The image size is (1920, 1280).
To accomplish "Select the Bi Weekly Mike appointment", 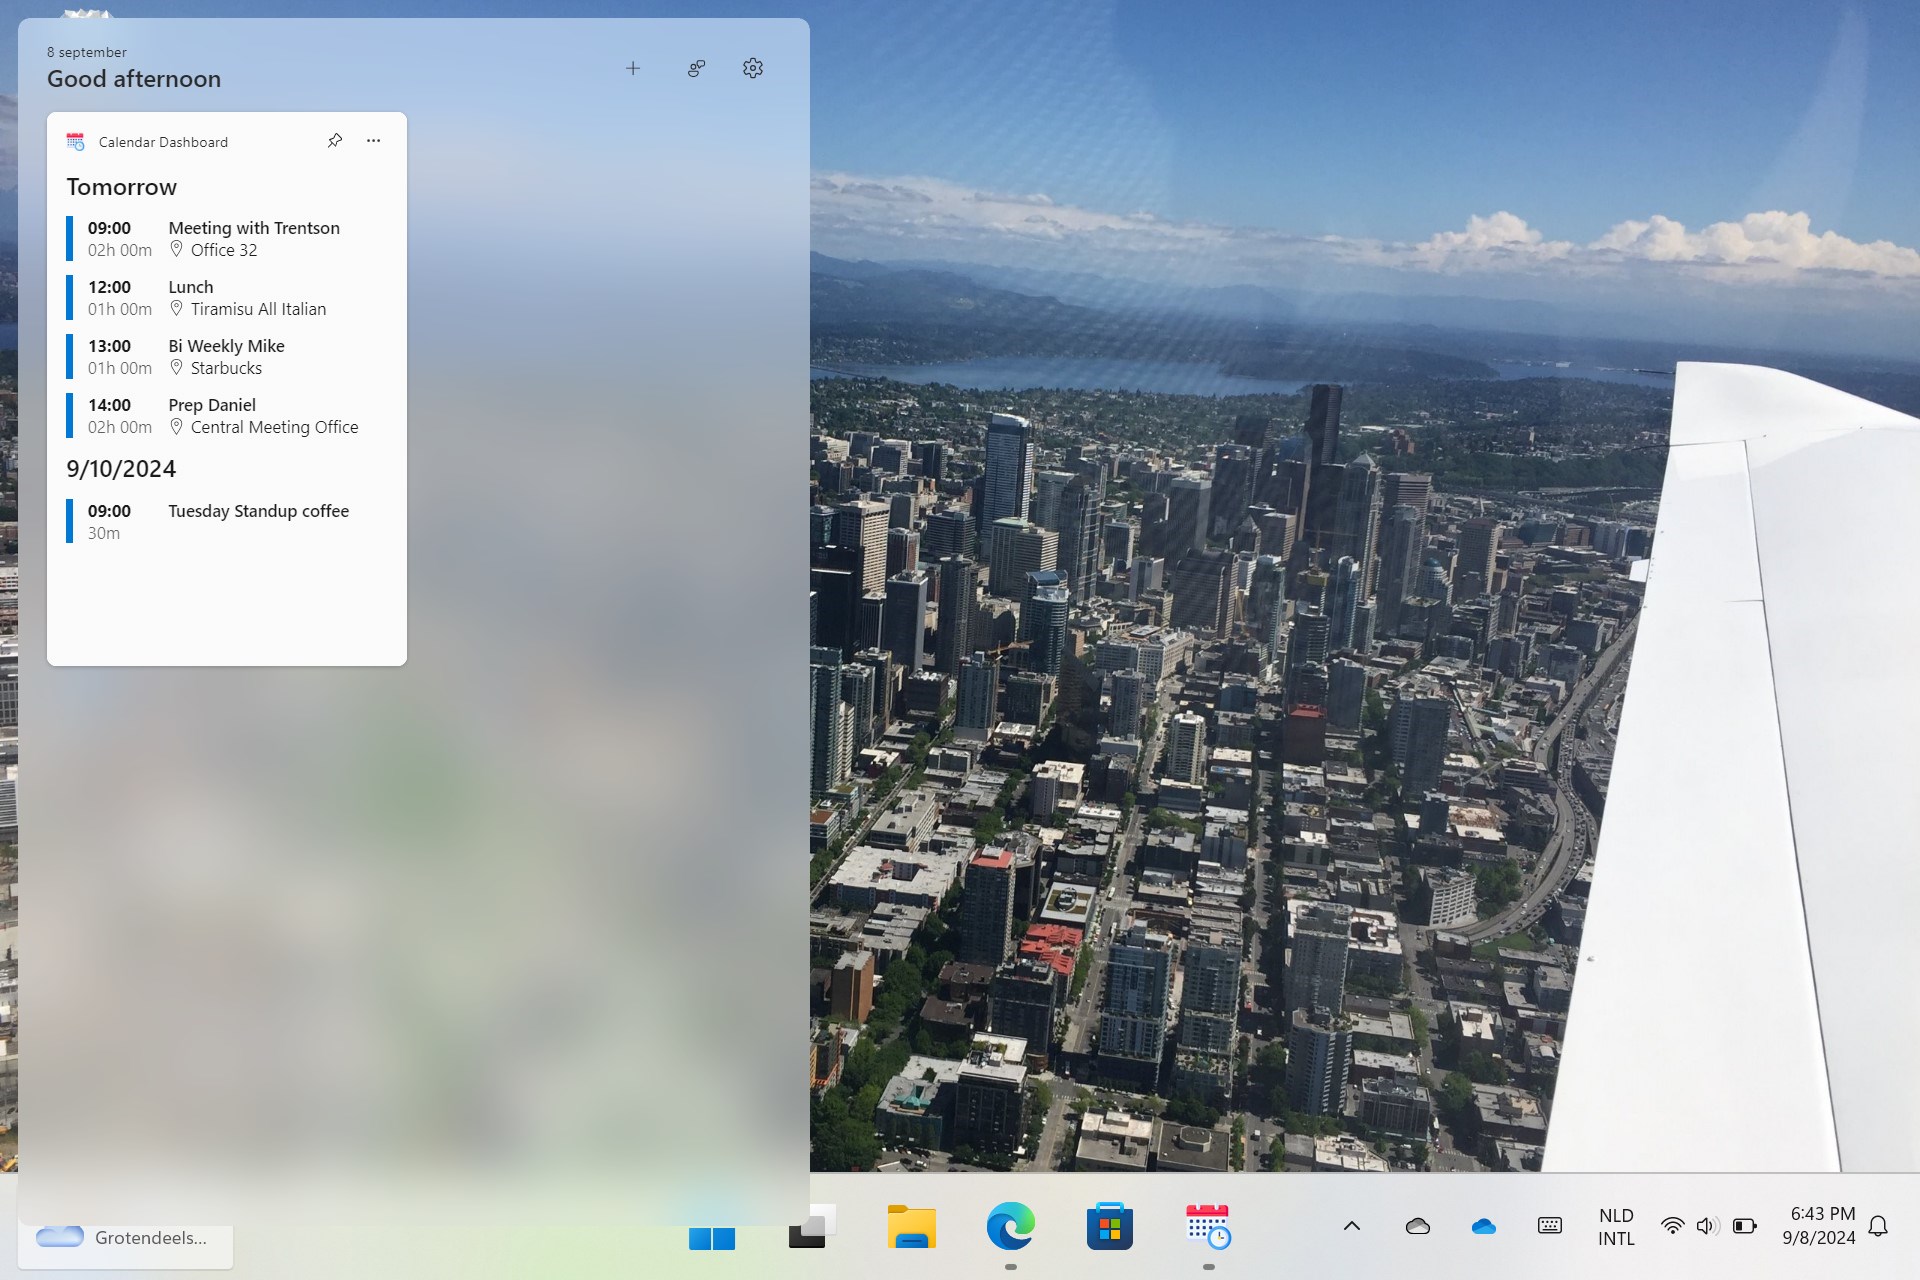I will [x=226, y=346].
